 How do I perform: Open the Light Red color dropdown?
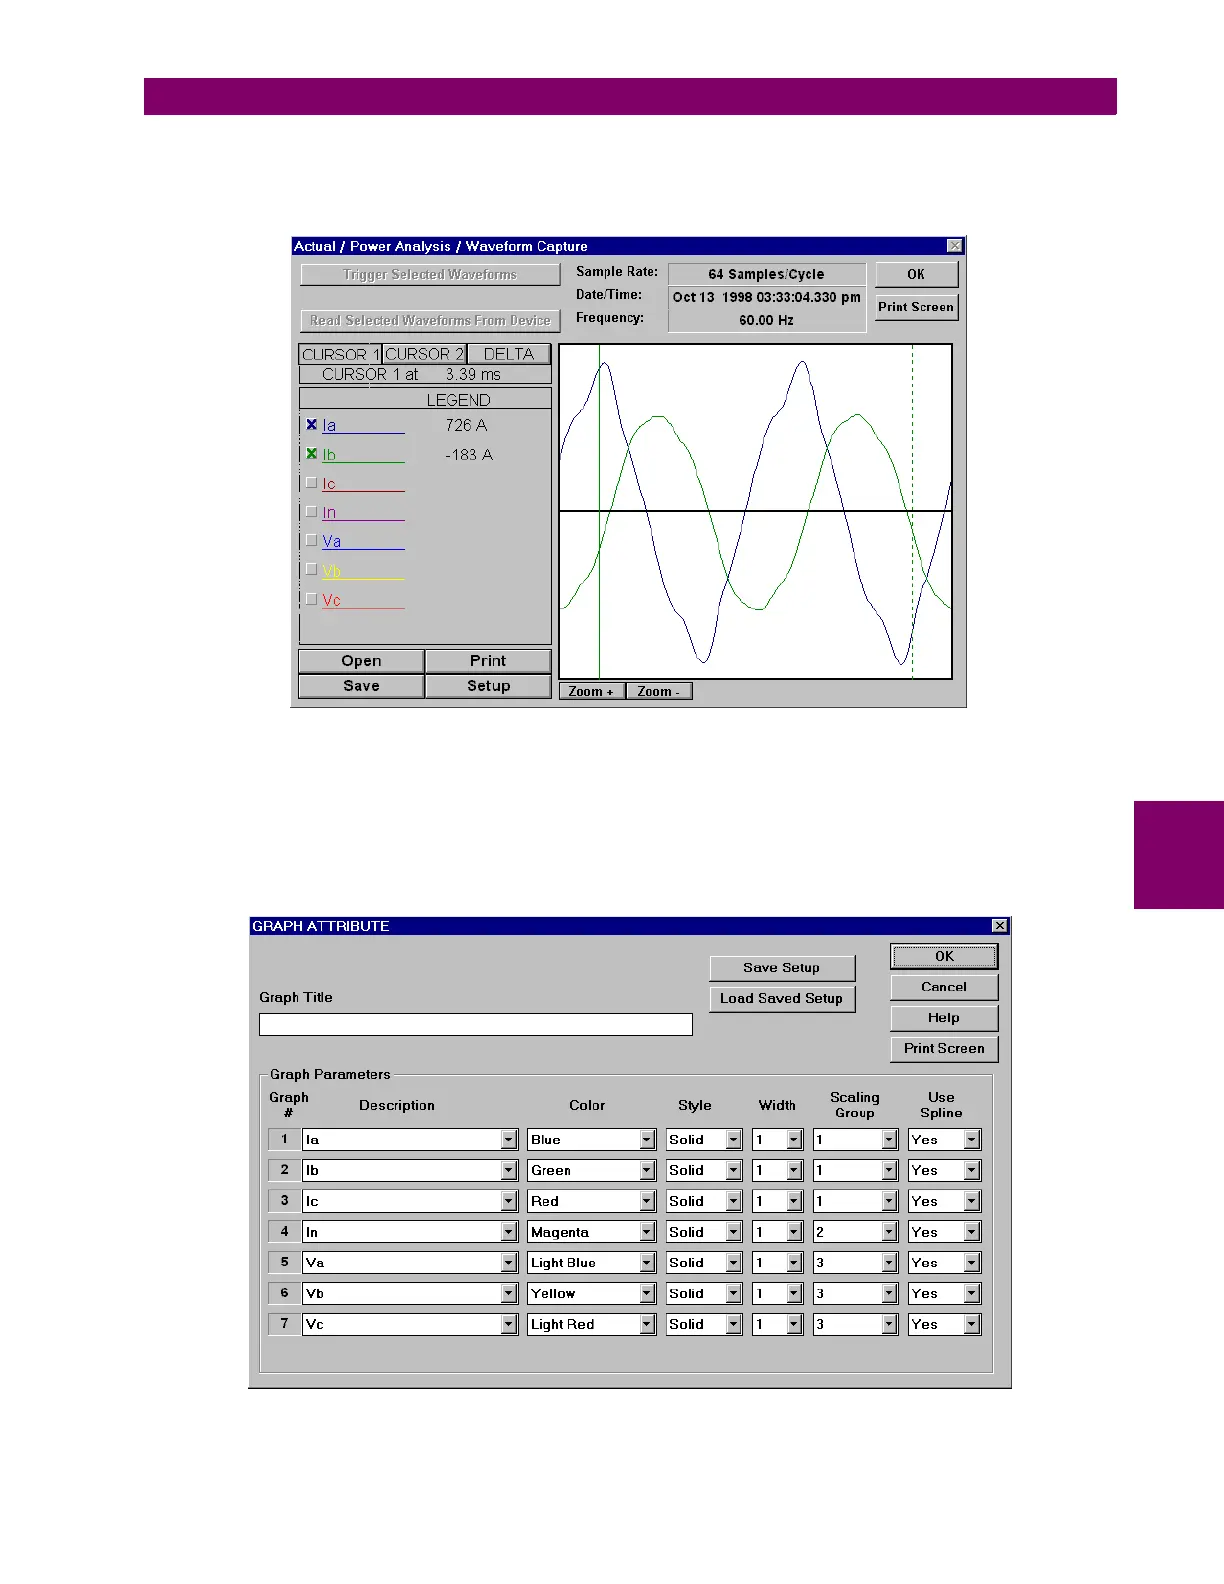(x=647, y=1324)
